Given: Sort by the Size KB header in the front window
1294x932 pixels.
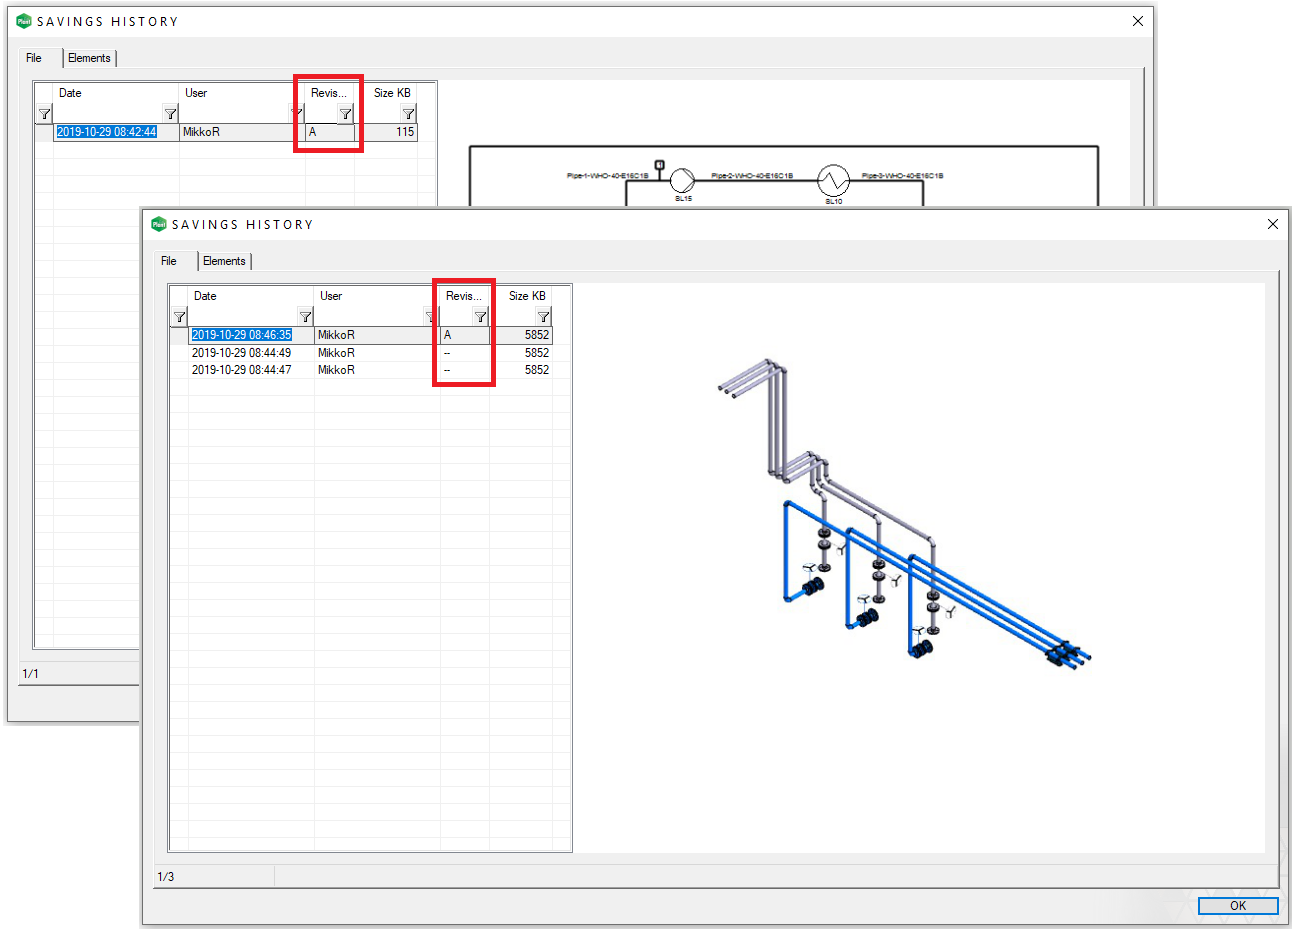Looking at the screenshot, I should (x=527, y=296).
